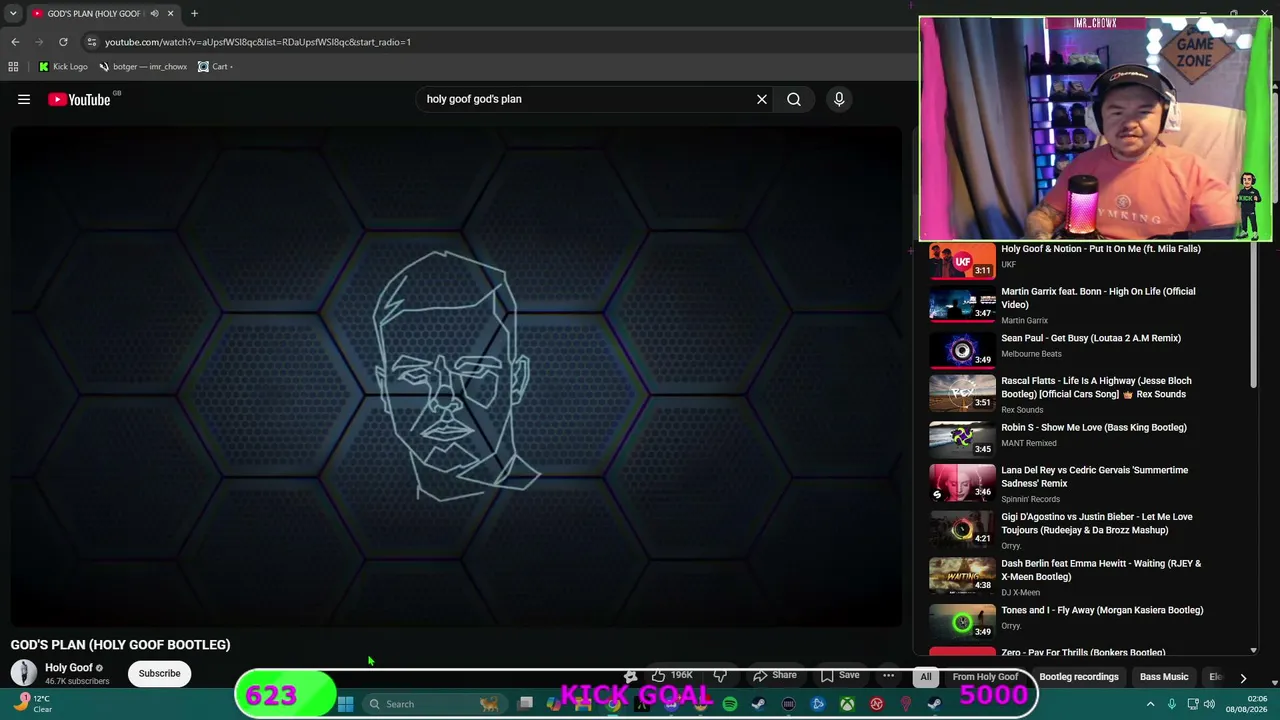Viewport: 1280px width, 720px height.
Task: Click the playlist panel scrollbar
Action: tap(1254, 314)
